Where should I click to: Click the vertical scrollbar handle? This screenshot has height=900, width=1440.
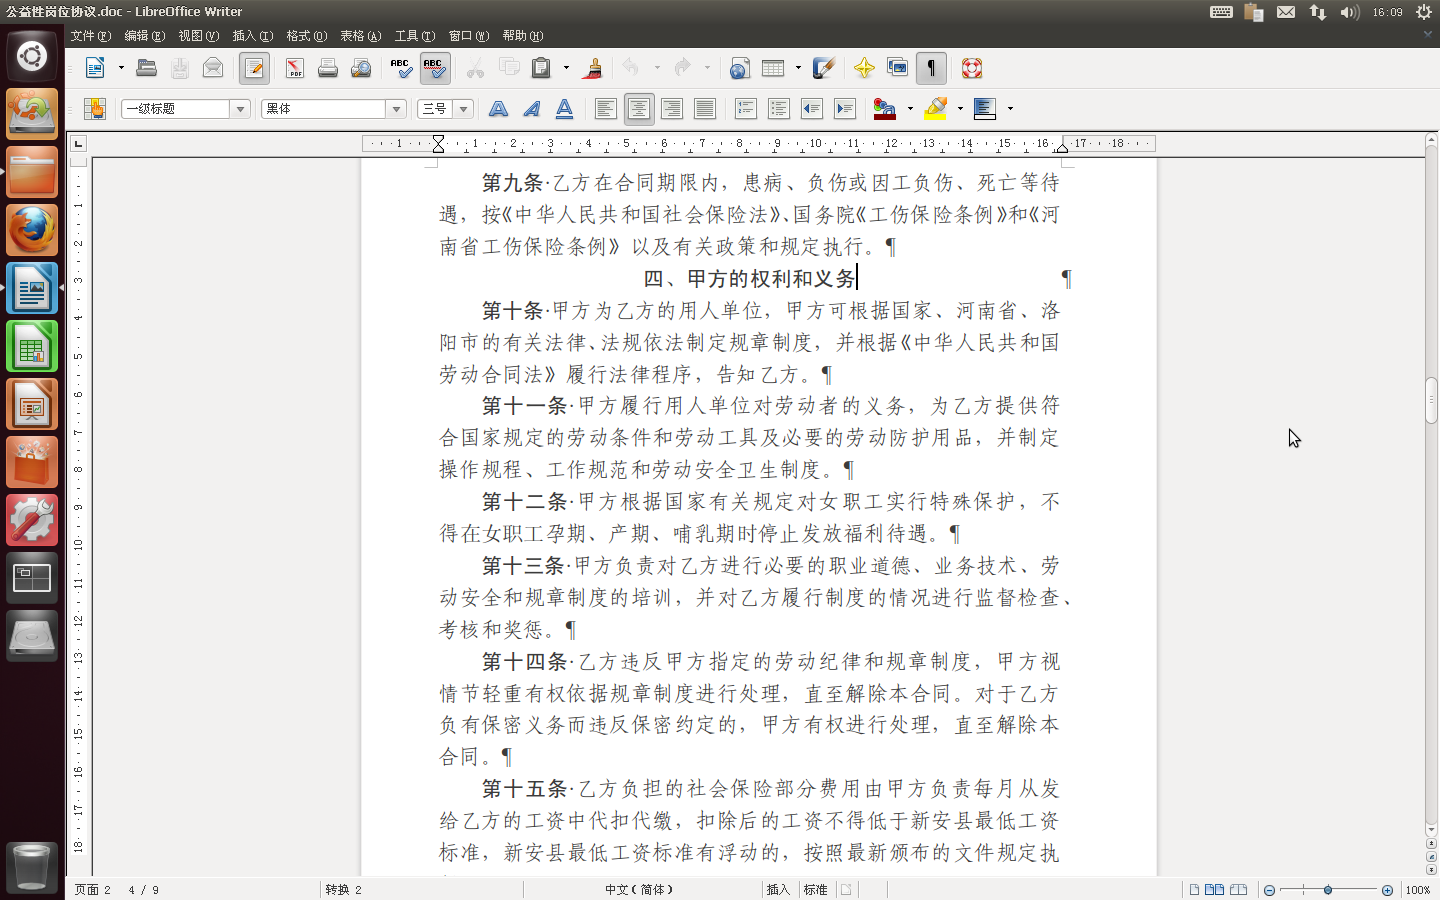[x=1431, y=401]
